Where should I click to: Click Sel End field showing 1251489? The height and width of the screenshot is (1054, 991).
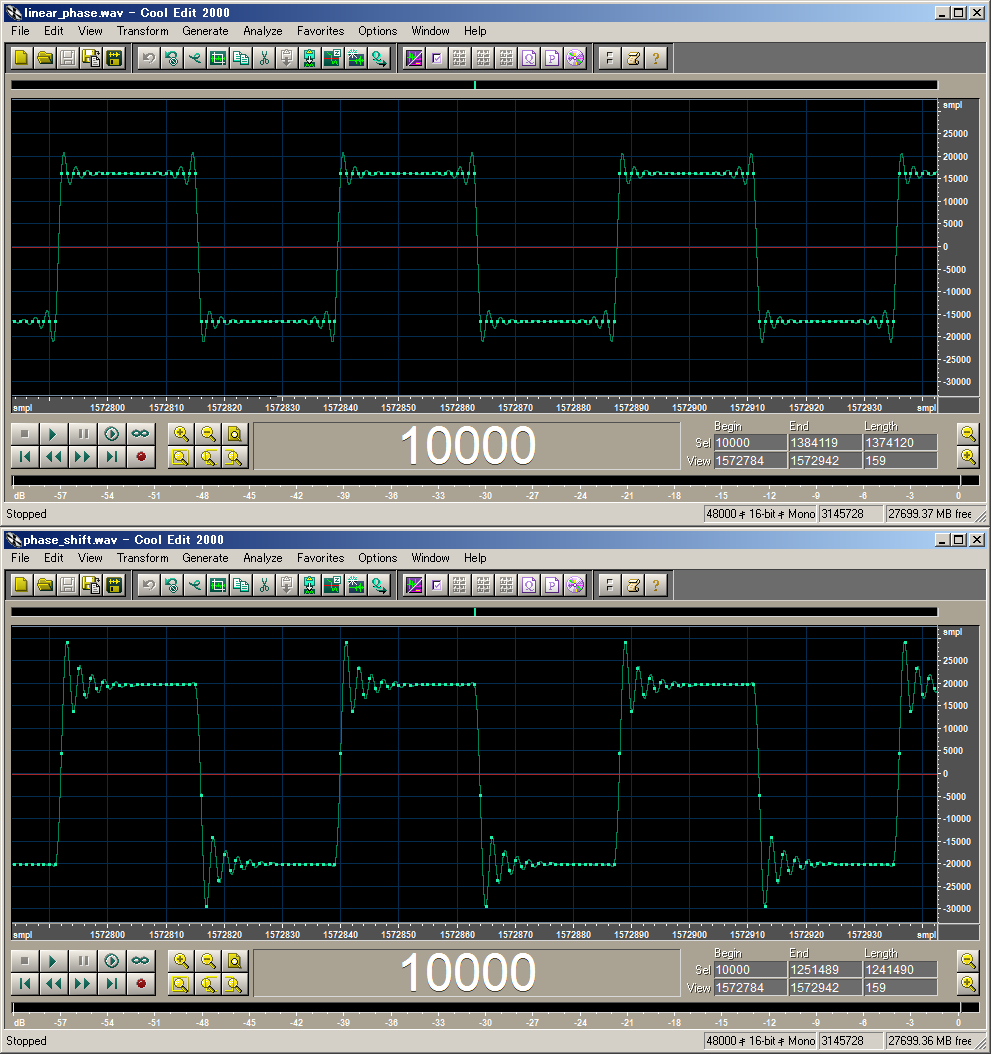point(825,970)
